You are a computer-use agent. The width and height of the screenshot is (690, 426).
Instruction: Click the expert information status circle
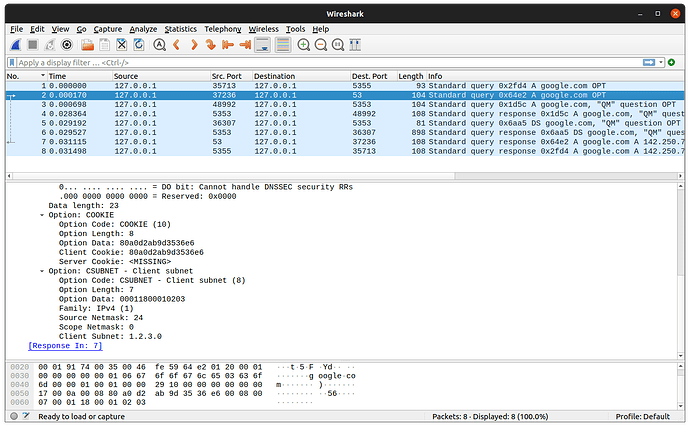pyautogui.click(x=14, y=416)
